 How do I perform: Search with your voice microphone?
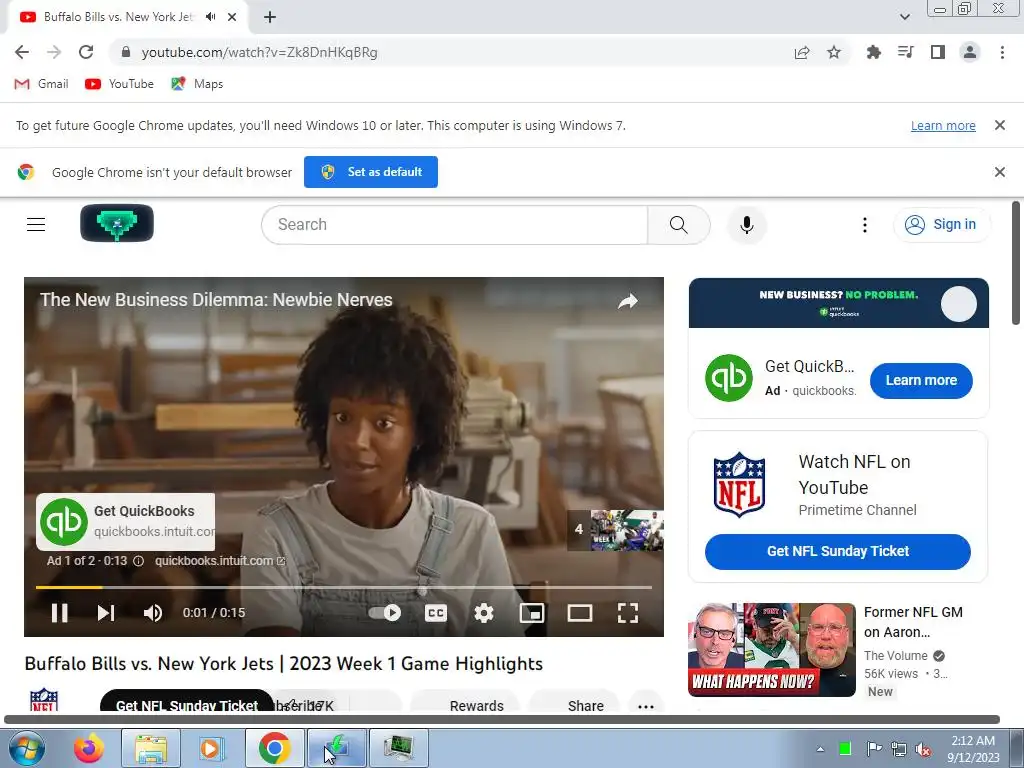[746, 225]
